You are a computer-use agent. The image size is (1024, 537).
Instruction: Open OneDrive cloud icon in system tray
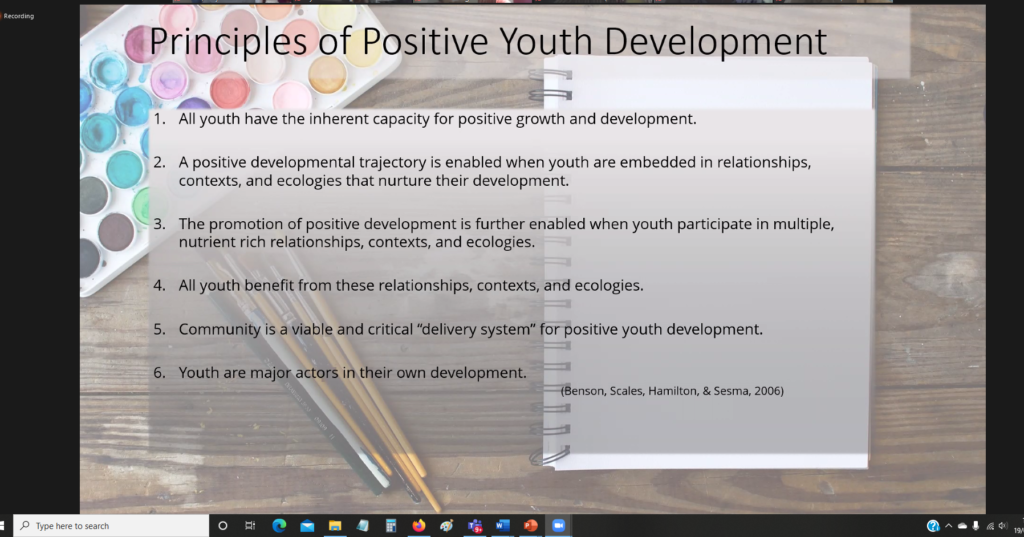click(962, 526)
